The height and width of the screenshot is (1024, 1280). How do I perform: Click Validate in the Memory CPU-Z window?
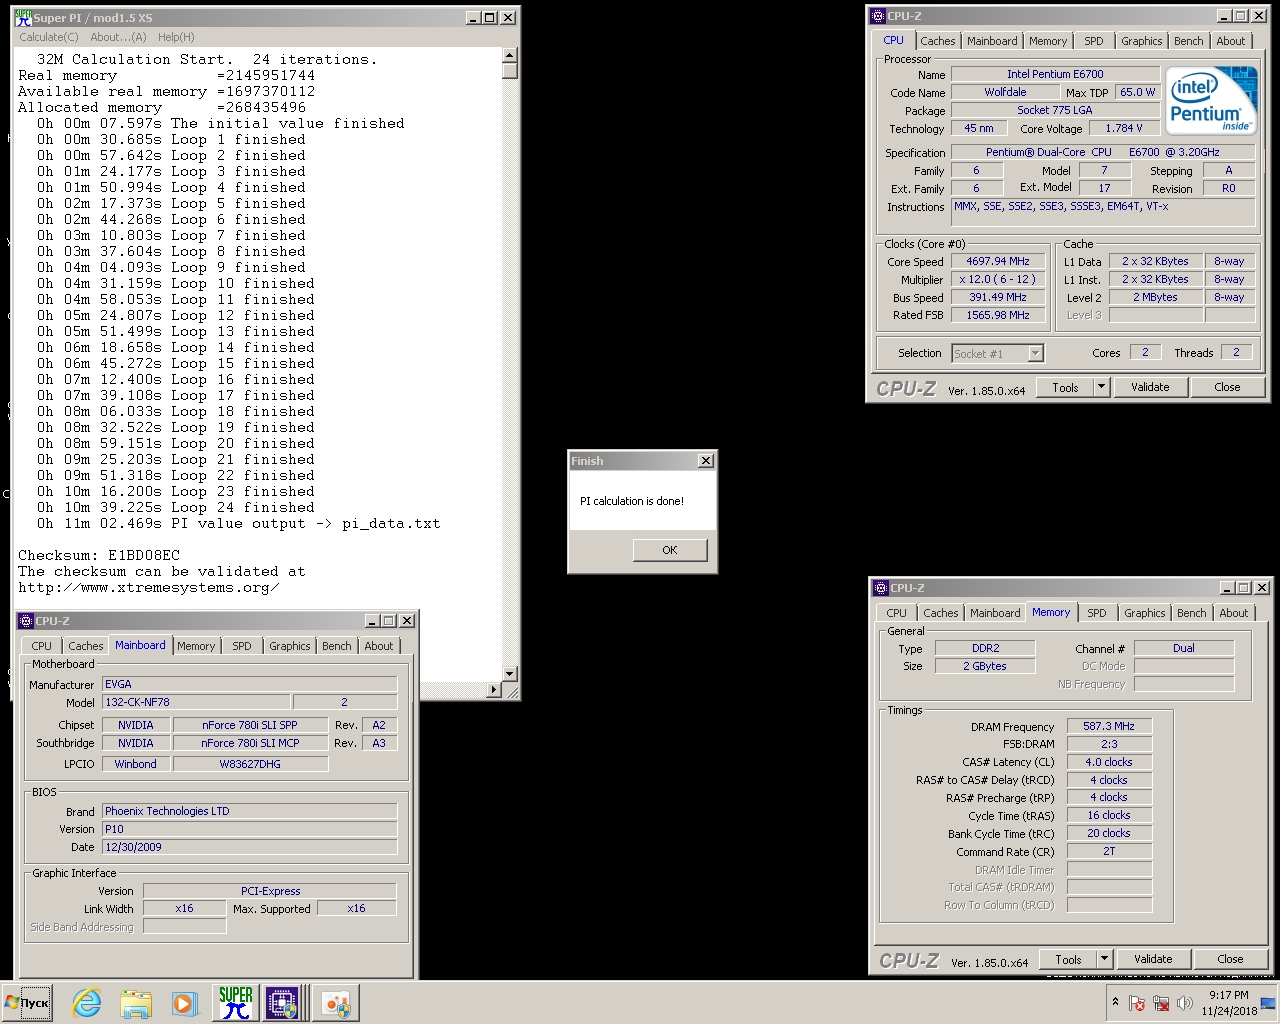click(1153, 959)
